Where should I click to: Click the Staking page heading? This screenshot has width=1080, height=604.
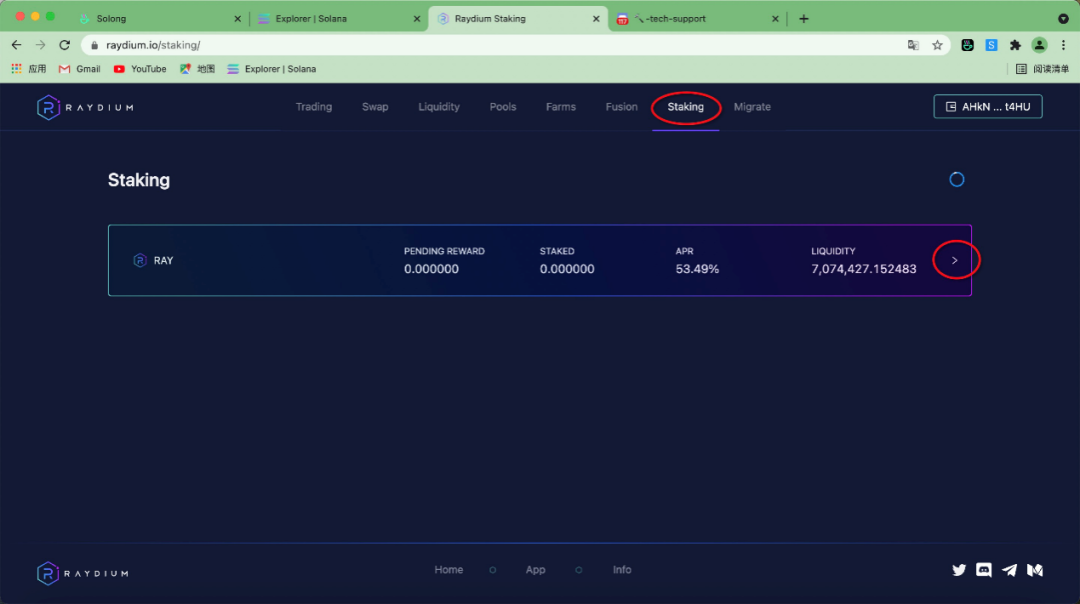(x=138, y=180)
